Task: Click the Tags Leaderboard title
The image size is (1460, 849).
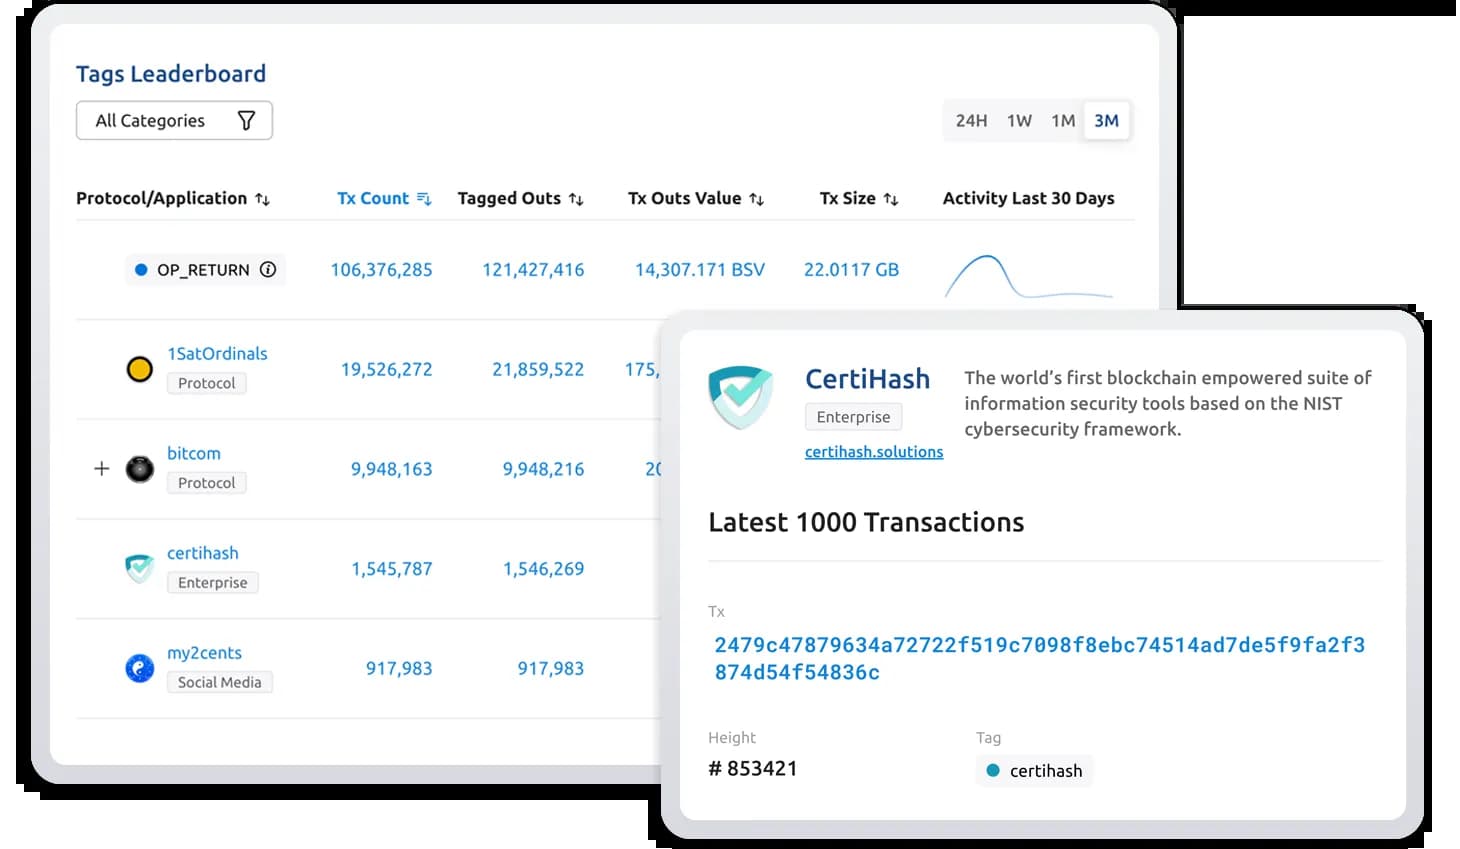Action: (x=171, y=74)
